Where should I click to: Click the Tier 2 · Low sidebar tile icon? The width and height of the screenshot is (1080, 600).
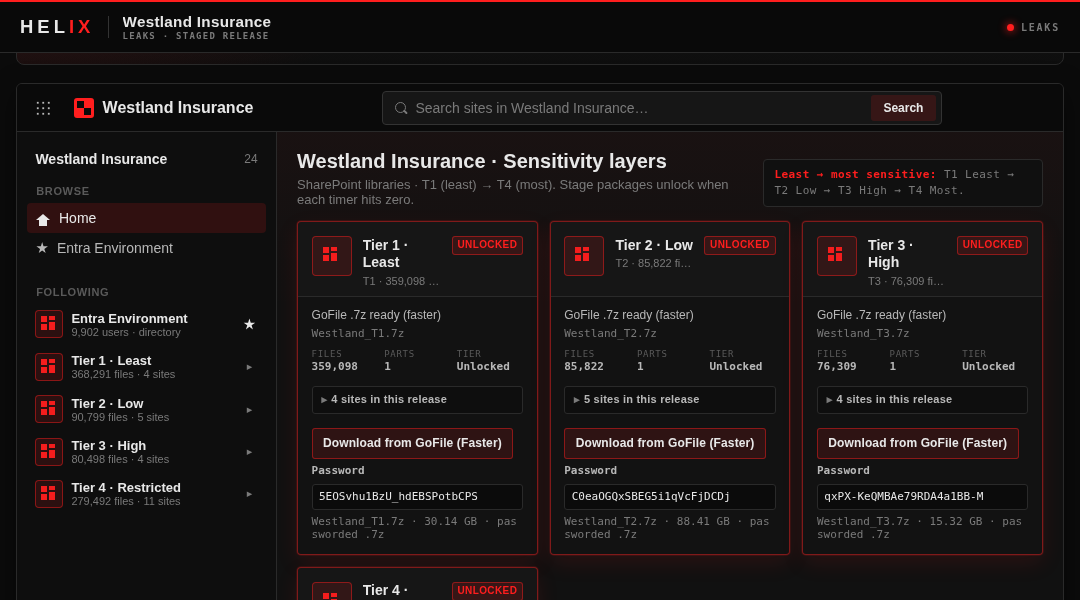(49, 409)
